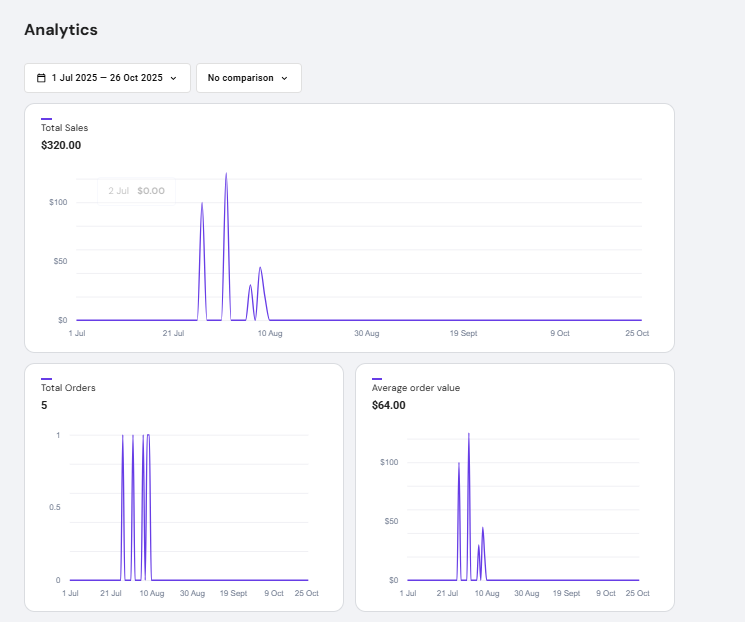Click the chevron arrow next to No comparison
745x622 pixels.
[284, 78]
